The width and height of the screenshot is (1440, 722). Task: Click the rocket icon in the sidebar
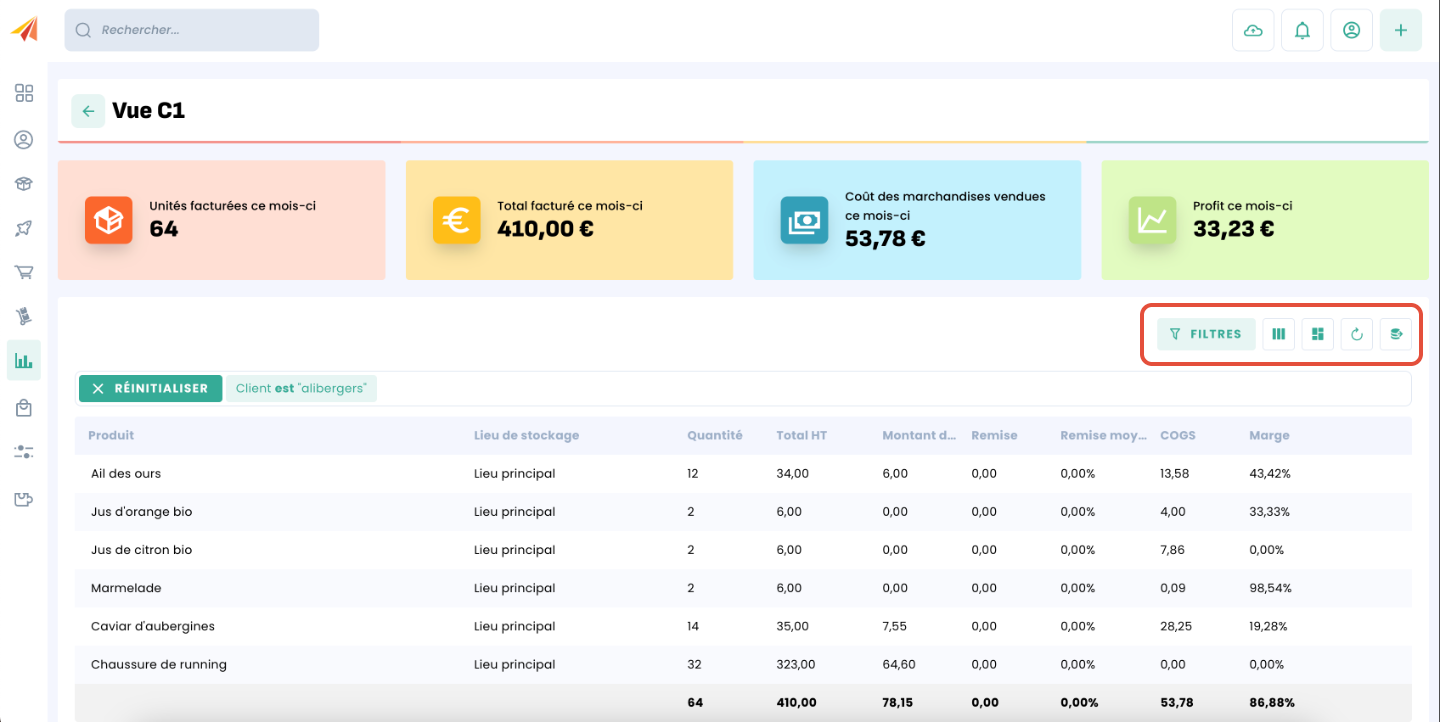tap(24, 229)
